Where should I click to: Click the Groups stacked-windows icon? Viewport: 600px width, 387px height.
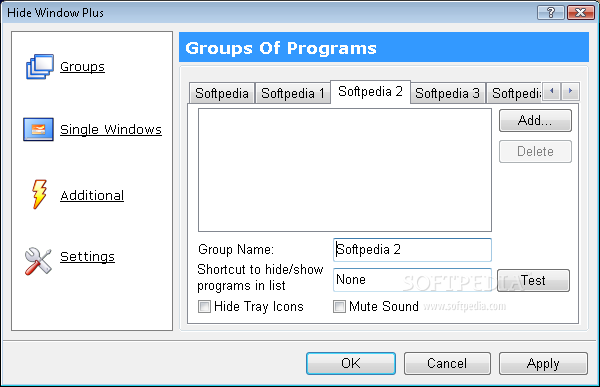click(x=40, y=67)
